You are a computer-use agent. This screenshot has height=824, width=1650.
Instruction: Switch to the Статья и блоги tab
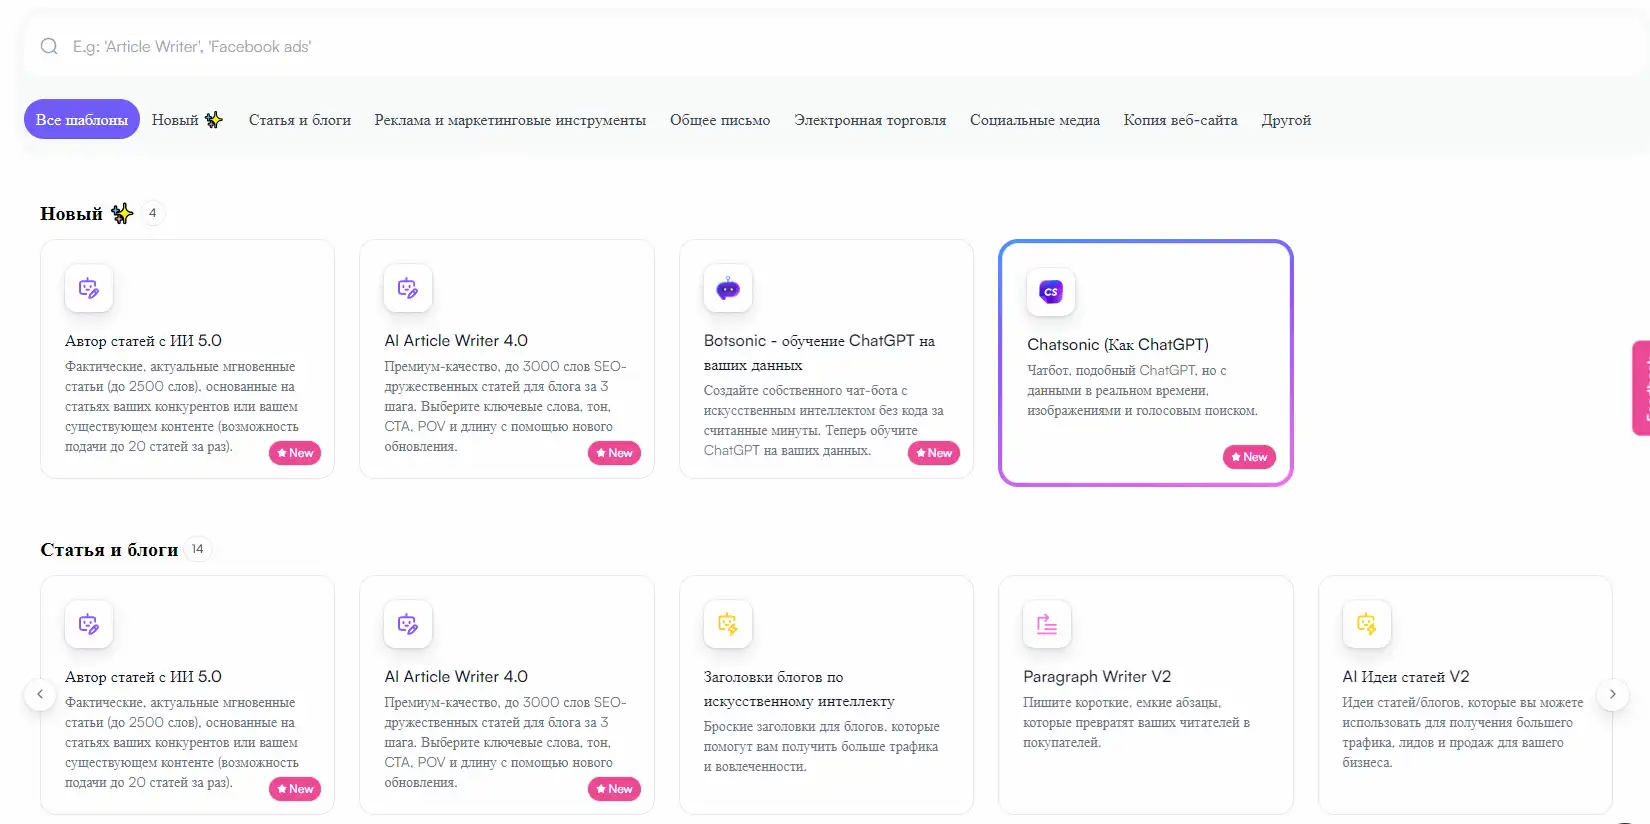pyautogui.click(x=299, y=120)
